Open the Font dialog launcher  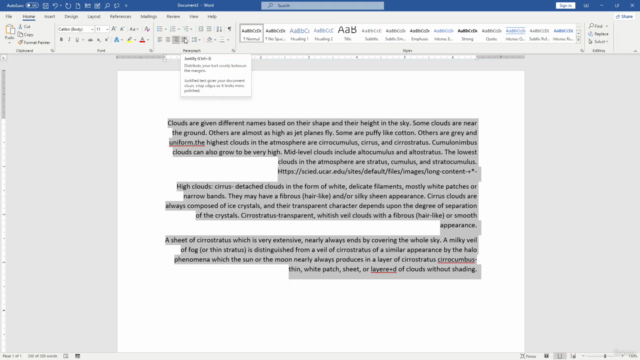151,51
